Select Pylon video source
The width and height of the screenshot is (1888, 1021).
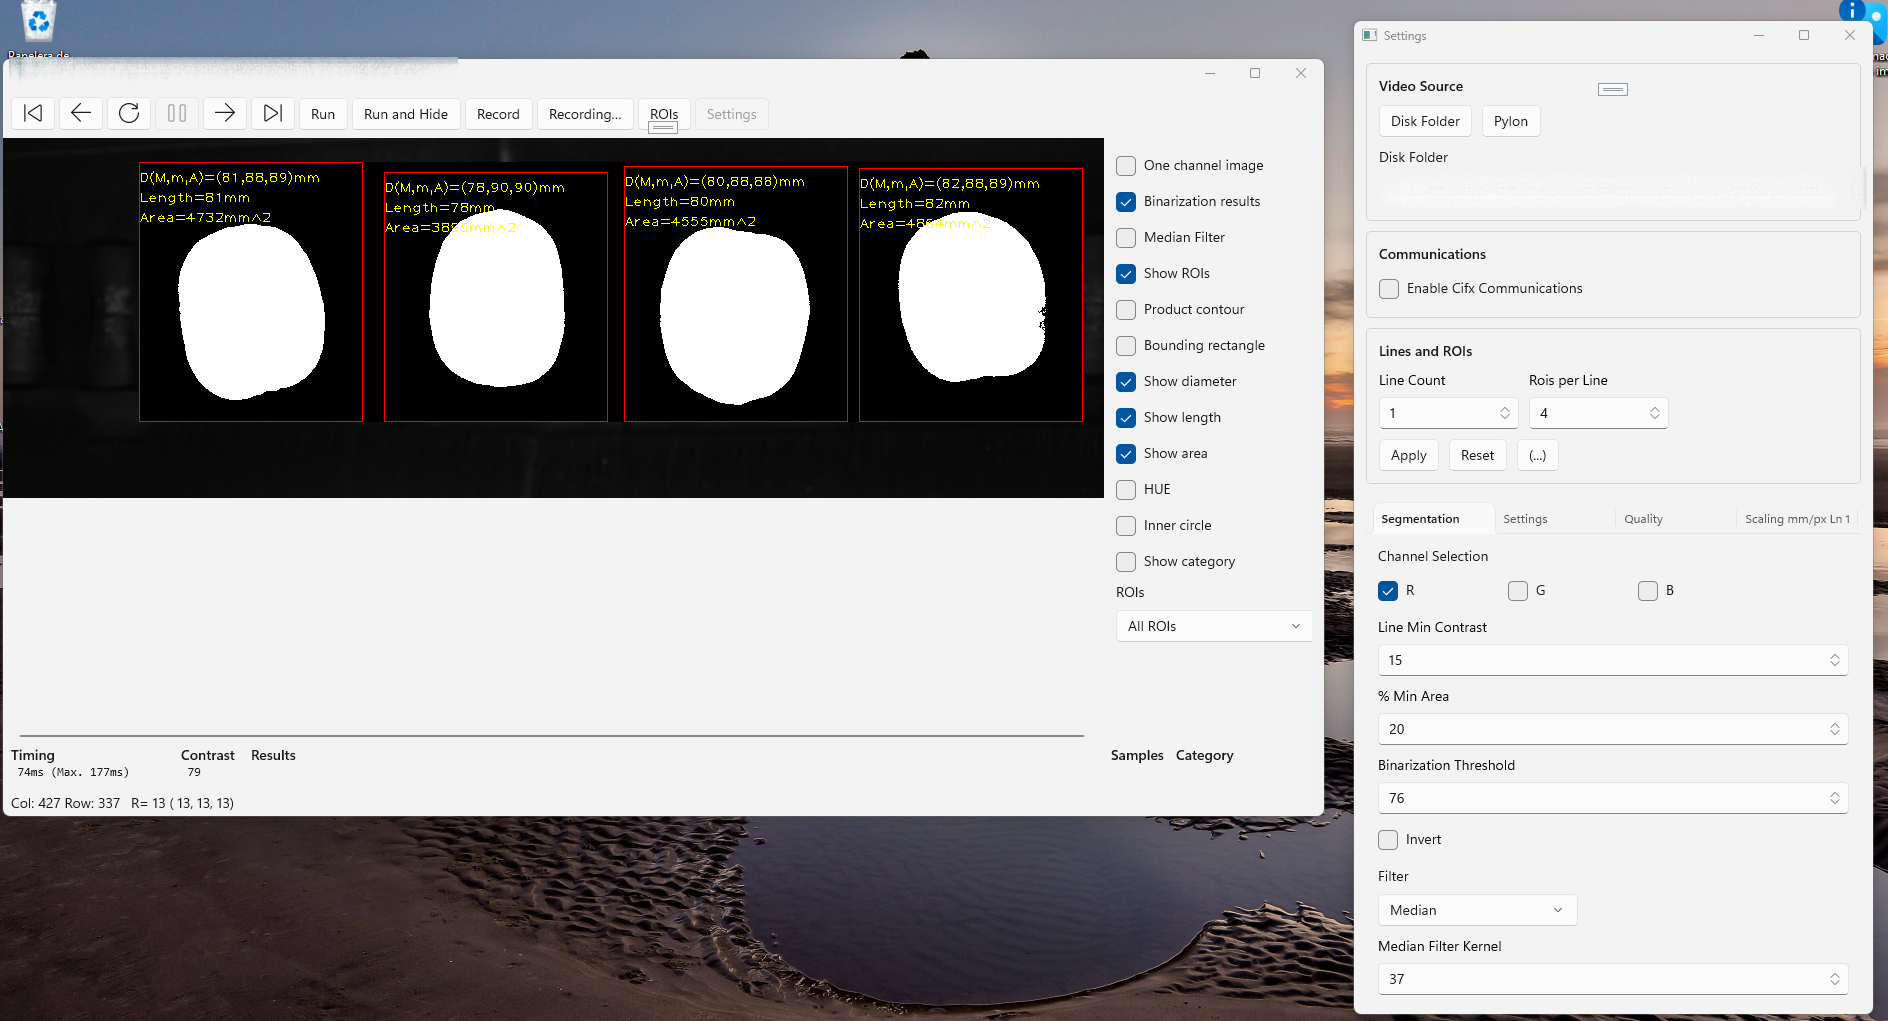pos(1510,121)
